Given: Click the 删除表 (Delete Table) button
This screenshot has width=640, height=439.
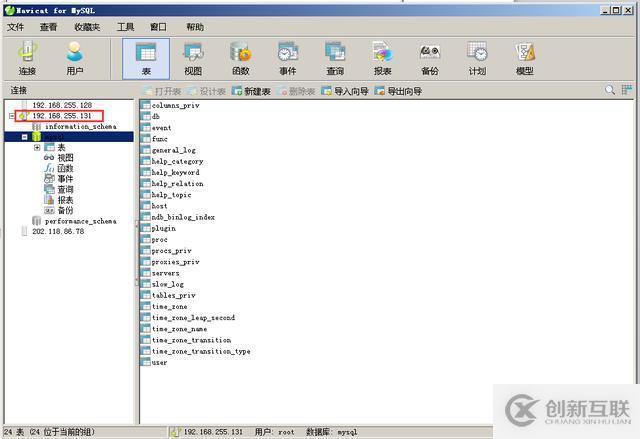Looking at the screenshot, I should click(x=296, y=91).
